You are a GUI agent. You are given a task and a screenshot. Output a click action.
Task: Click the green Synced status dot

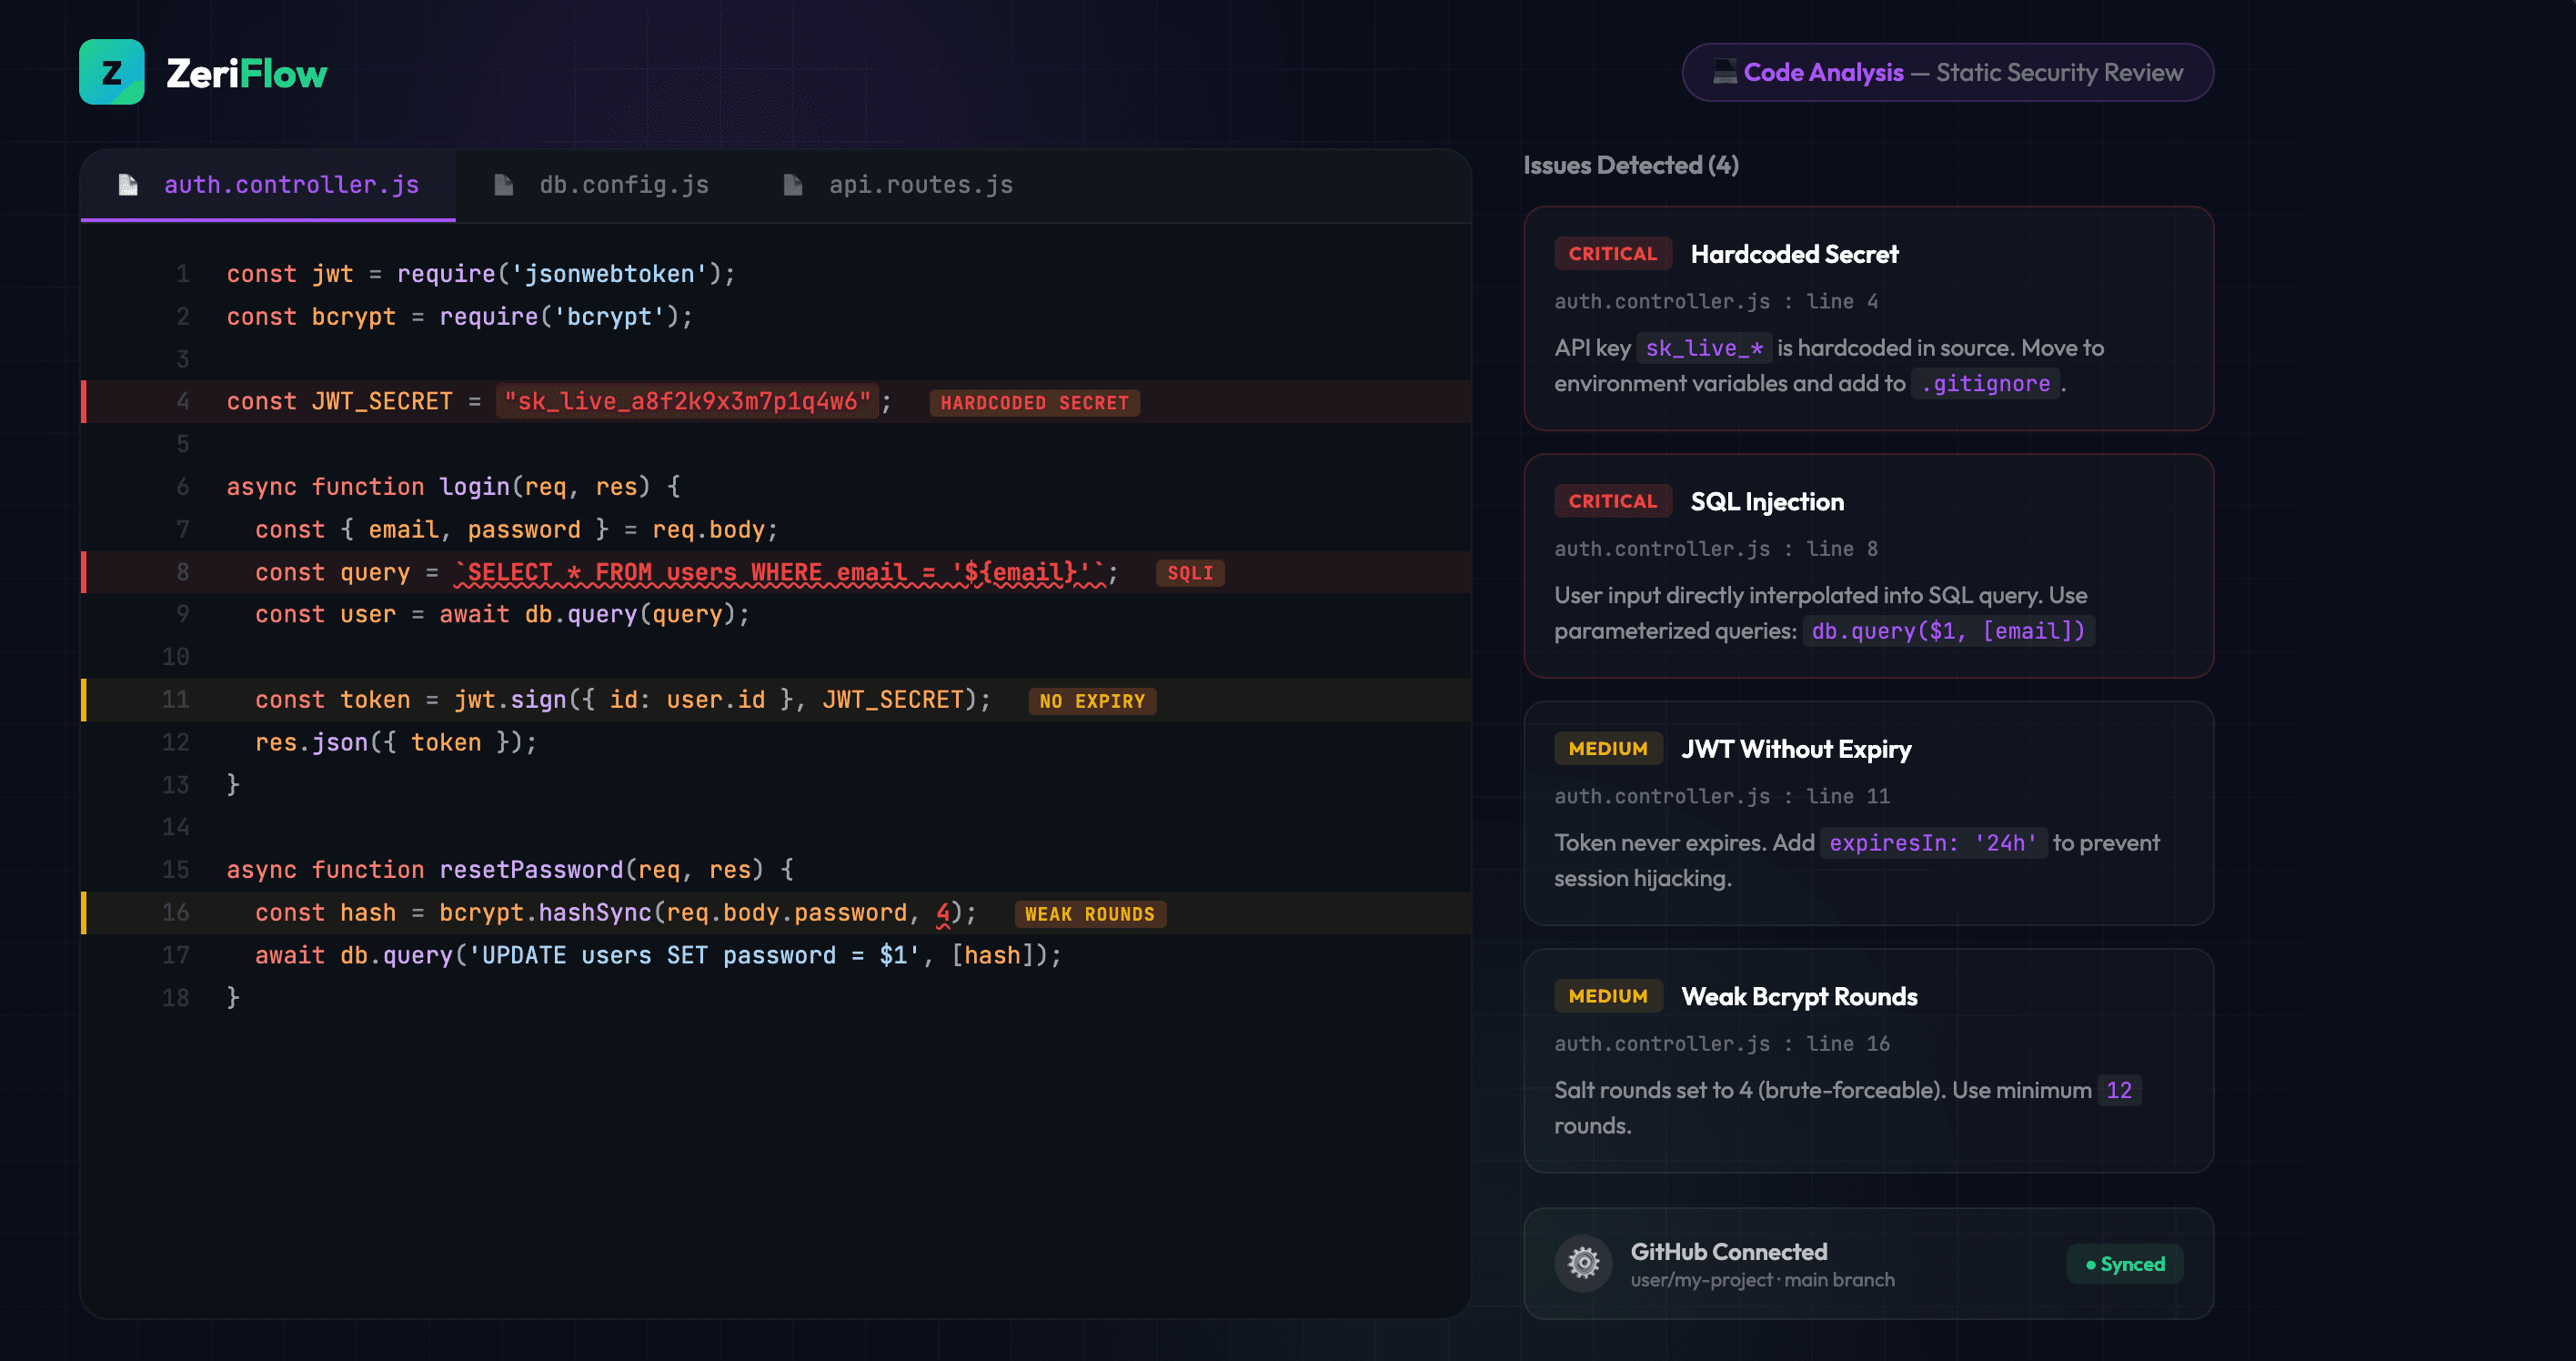pos(2091,1264)
